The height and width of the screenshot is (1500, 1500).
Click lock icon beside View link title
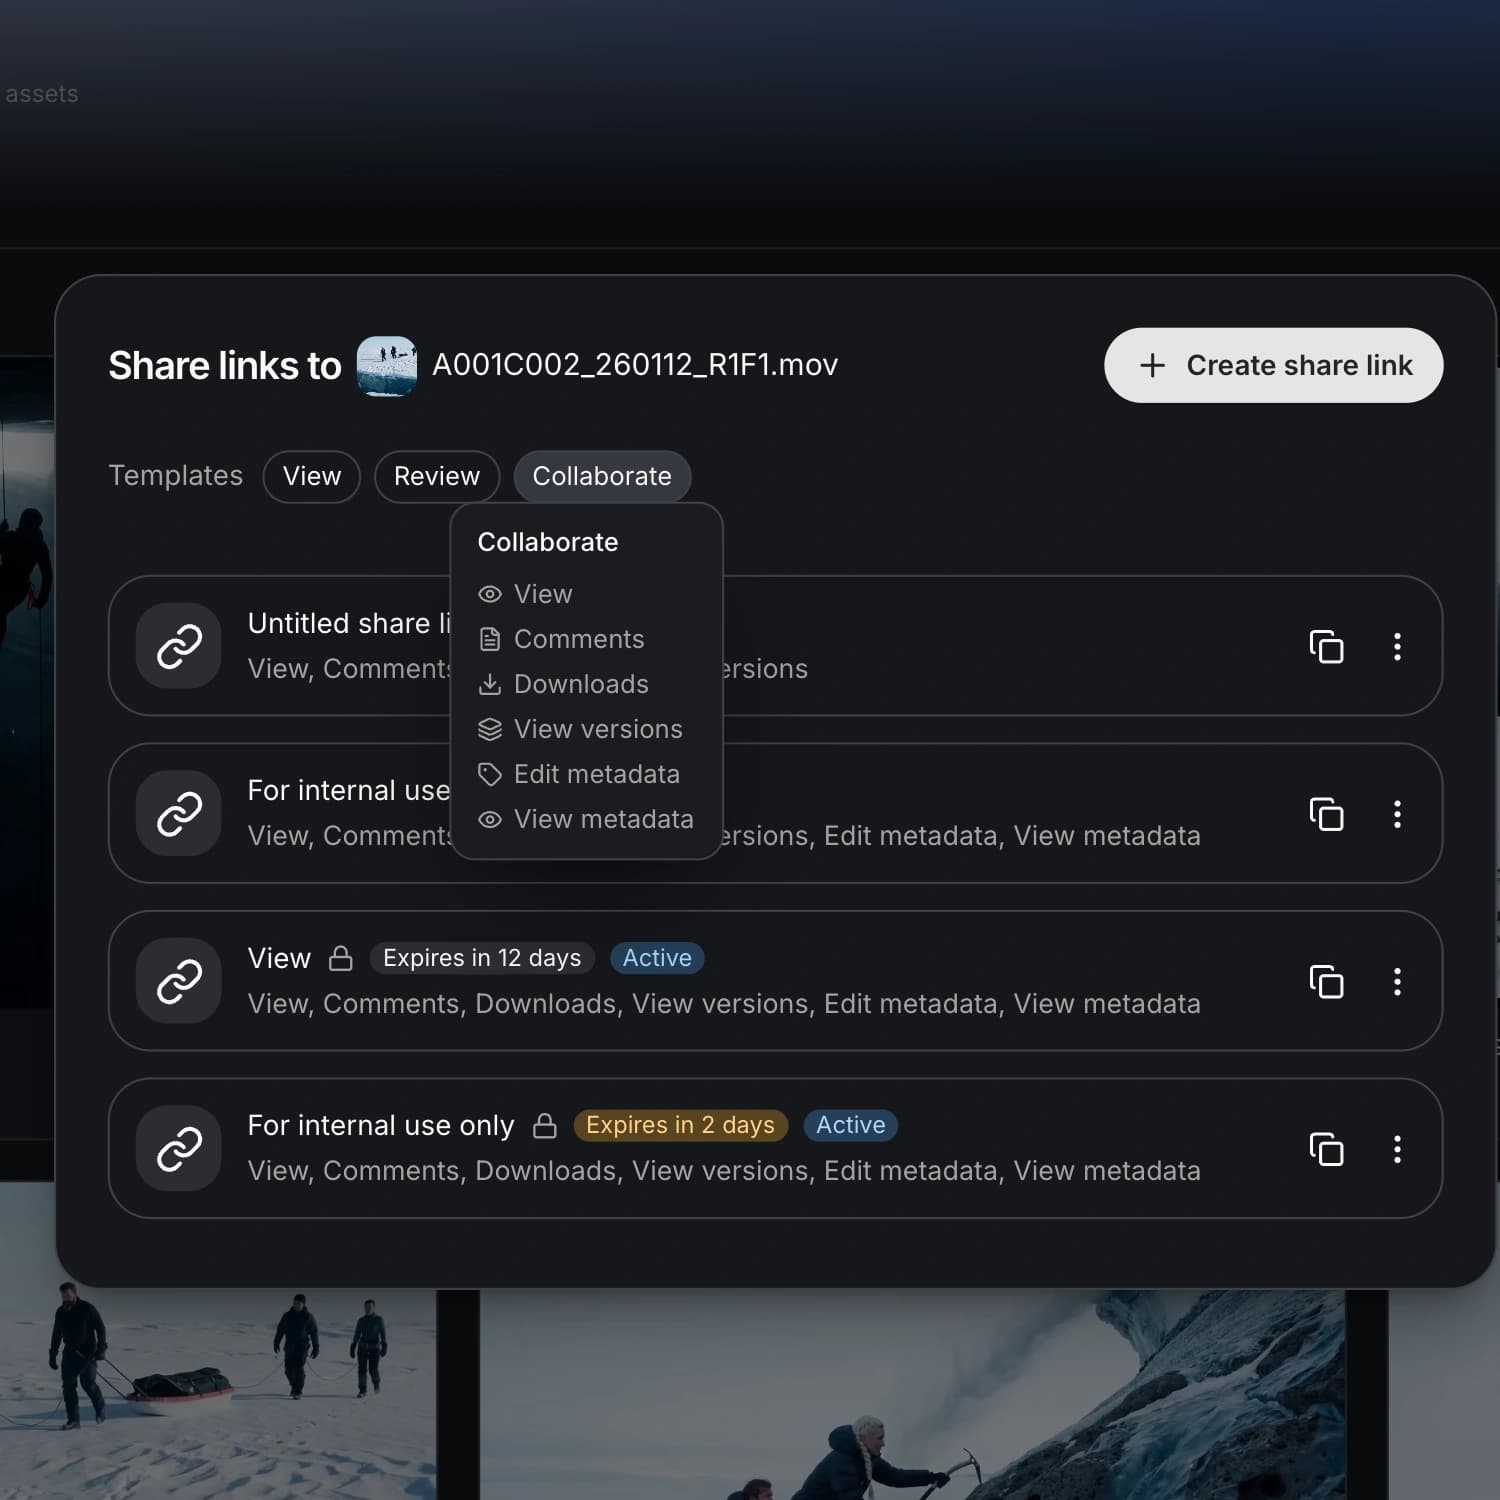pos(341,958)
